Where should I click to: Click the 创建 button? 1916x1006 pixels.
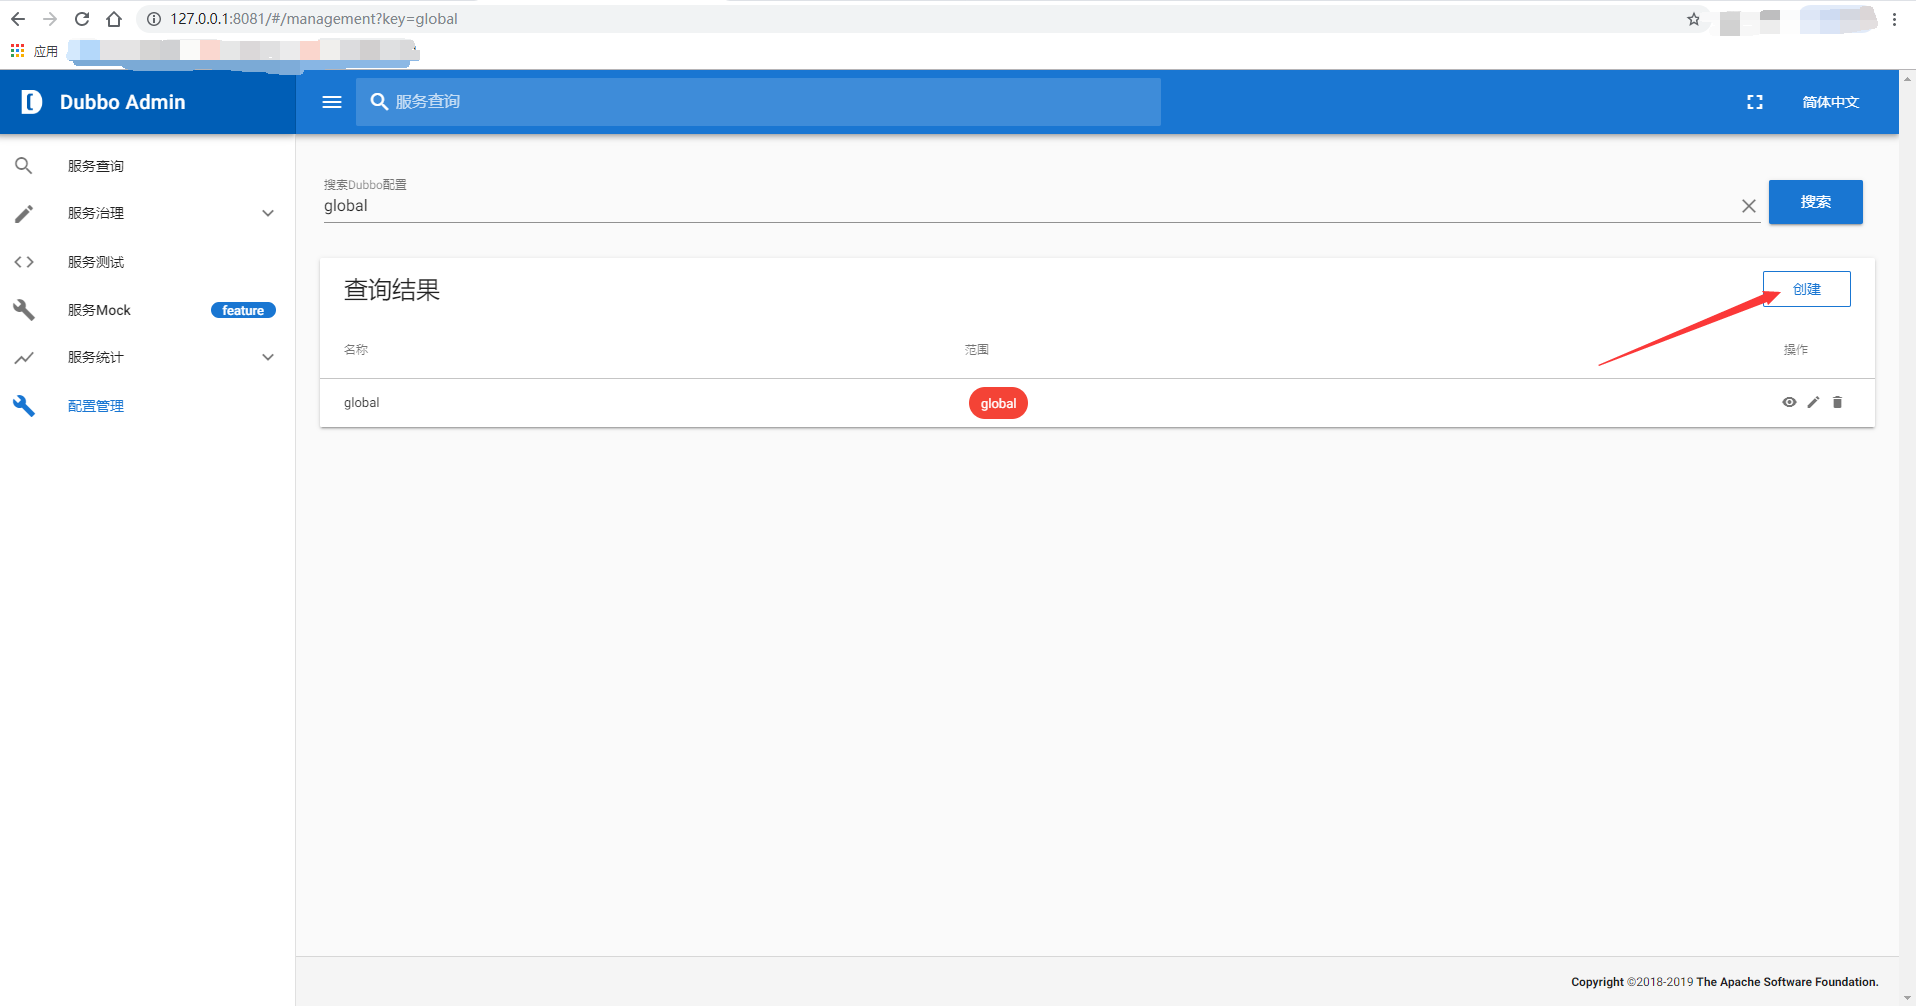1806,289
